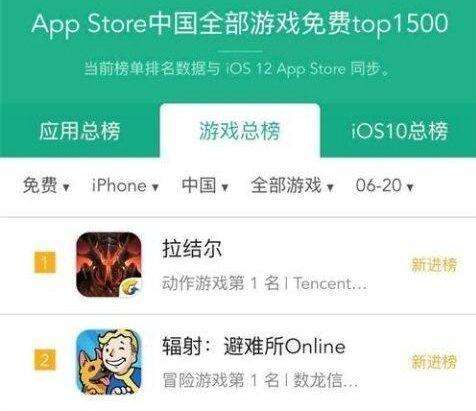Click 新进榜 label for 辐射：避难所Online
476x411 pixels.
(x=434, y=362)
